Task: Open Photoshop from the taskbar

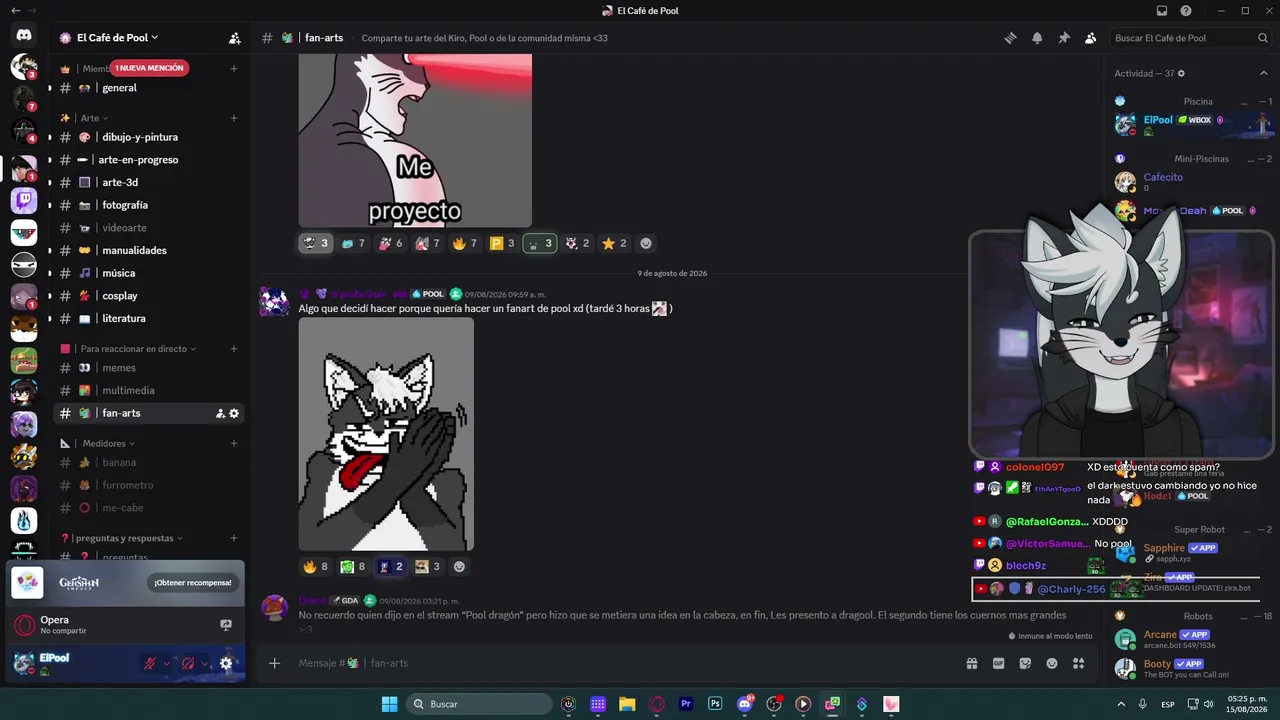Action: [715, 704]
